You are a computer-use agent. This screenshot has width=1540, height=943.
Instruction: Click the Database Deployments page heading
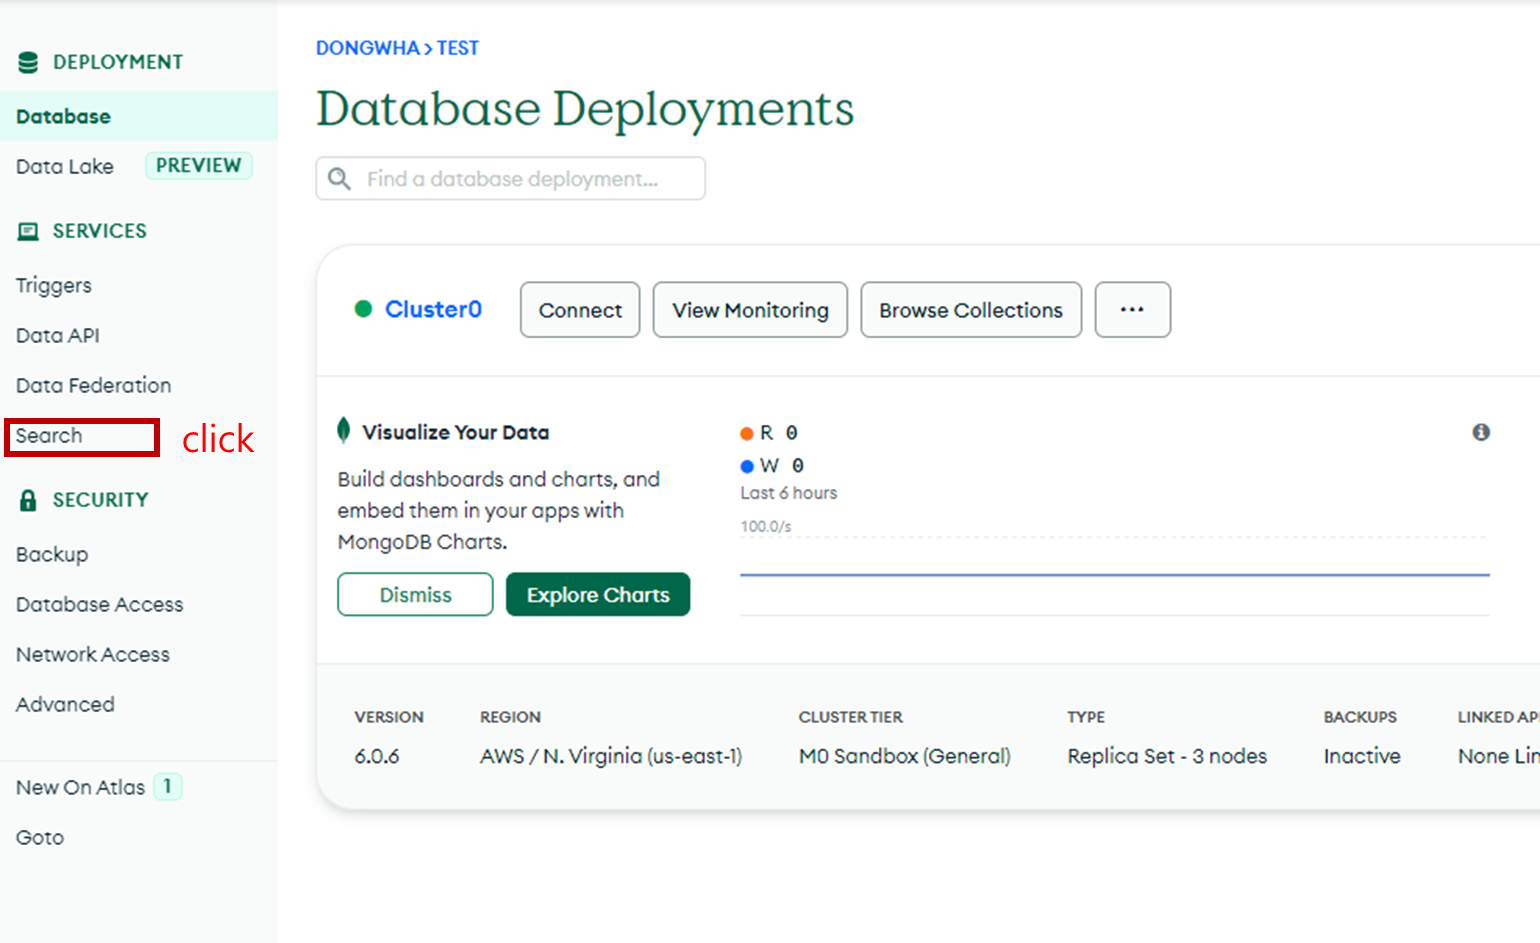(x=585, y=109)
